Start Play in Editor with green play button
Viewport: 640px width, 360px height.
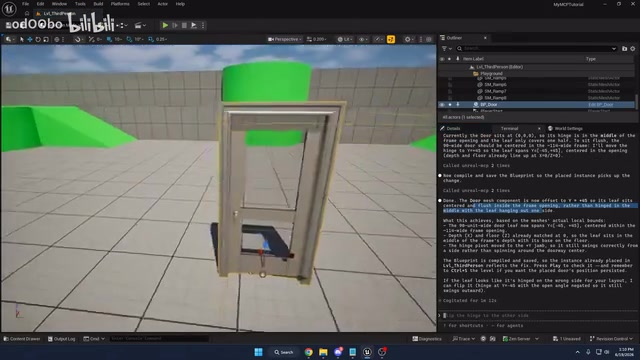(165, 25)
